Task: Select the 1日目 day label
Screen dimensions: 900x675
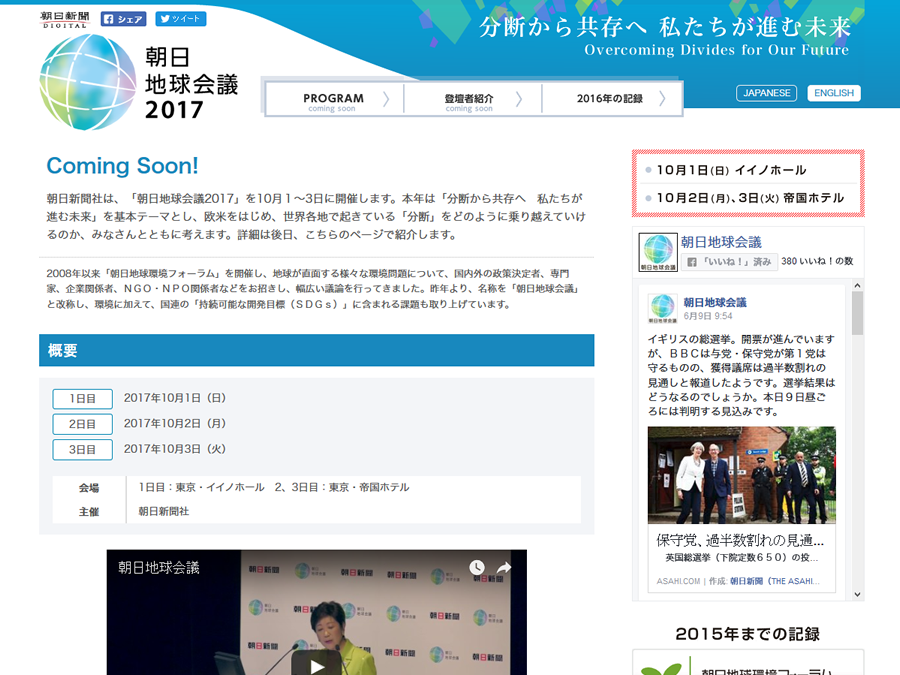Action: 82,399
